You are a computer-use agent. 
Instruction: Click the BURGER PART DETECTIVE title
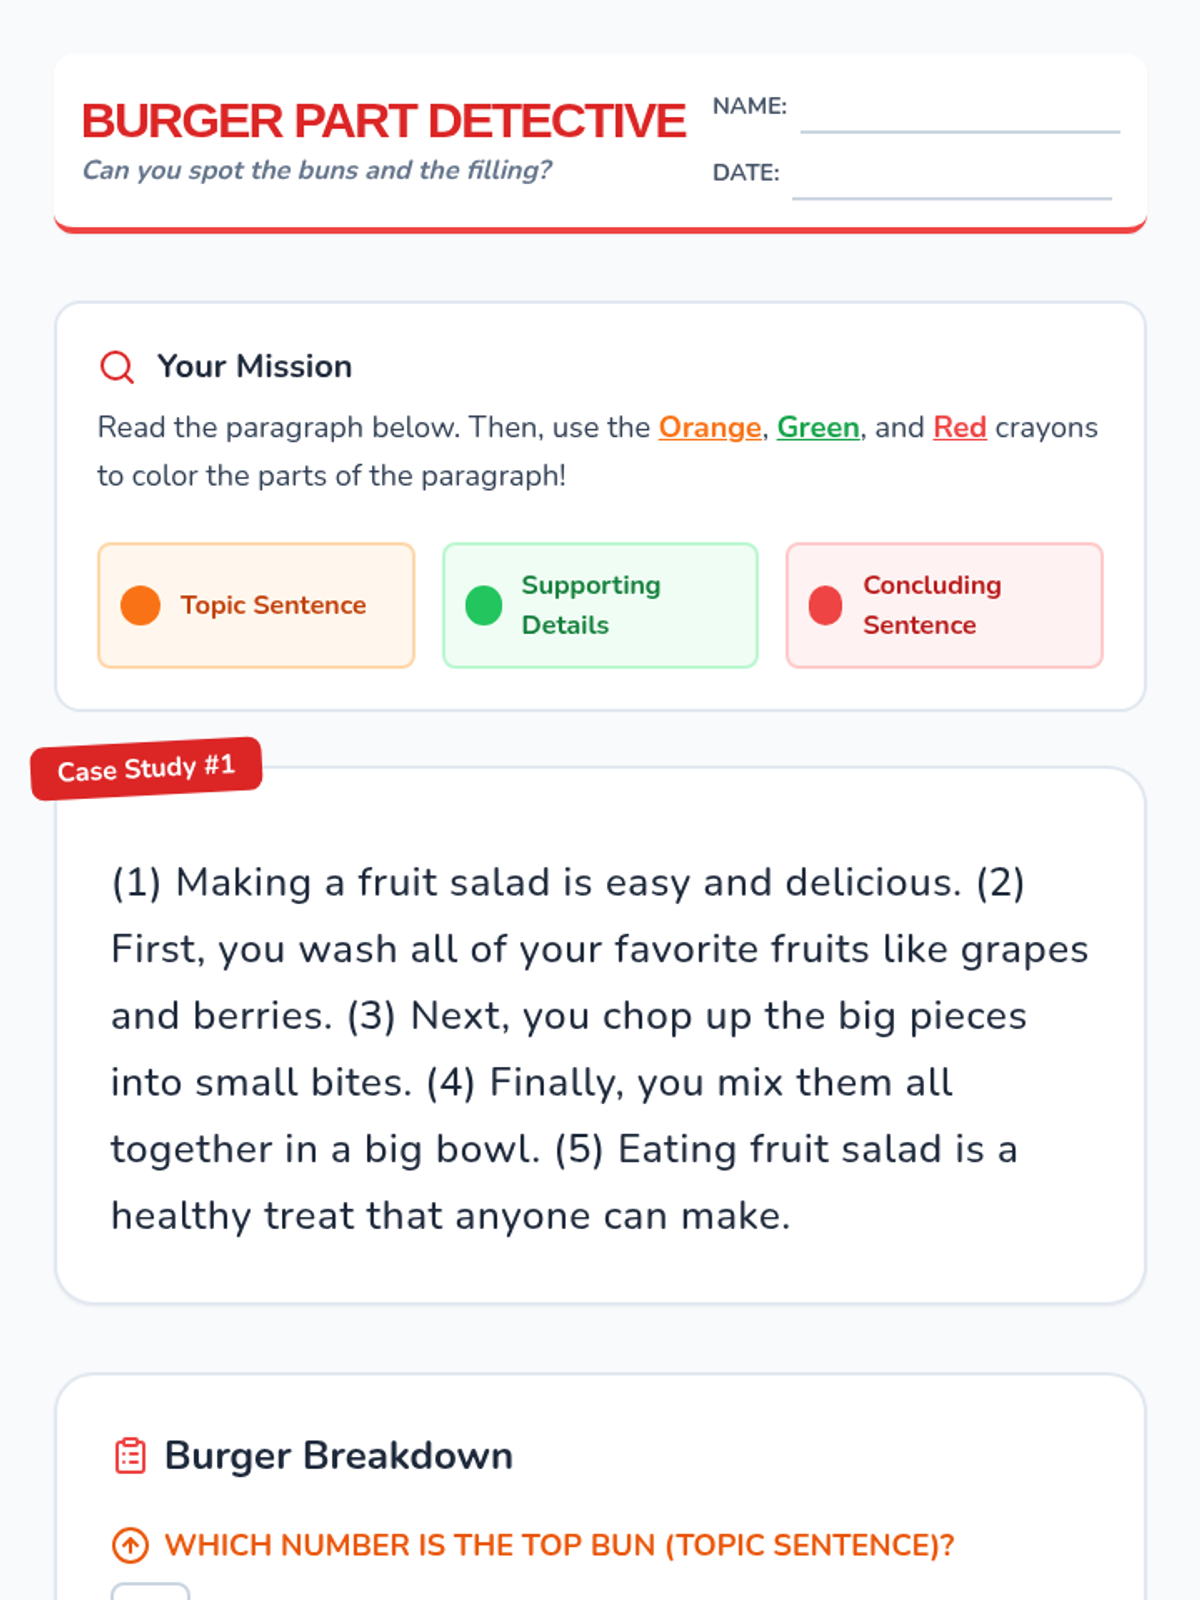[x=384, y=121]
